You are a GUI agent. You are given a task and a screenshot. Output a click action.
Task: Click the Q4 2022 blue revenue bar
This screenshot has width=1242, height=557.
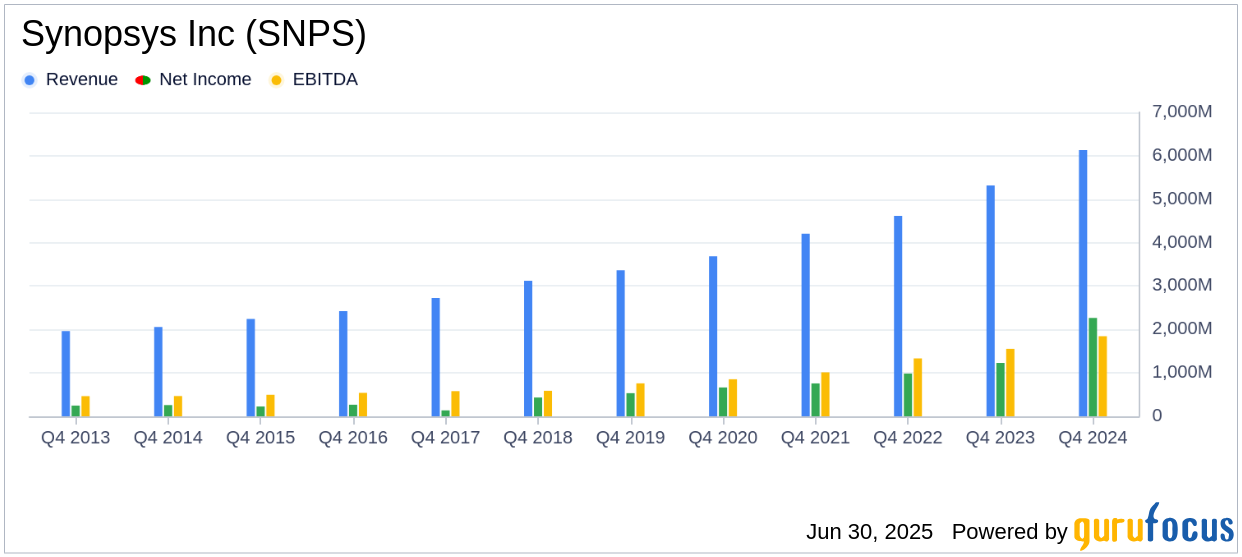tap(898, 316)
